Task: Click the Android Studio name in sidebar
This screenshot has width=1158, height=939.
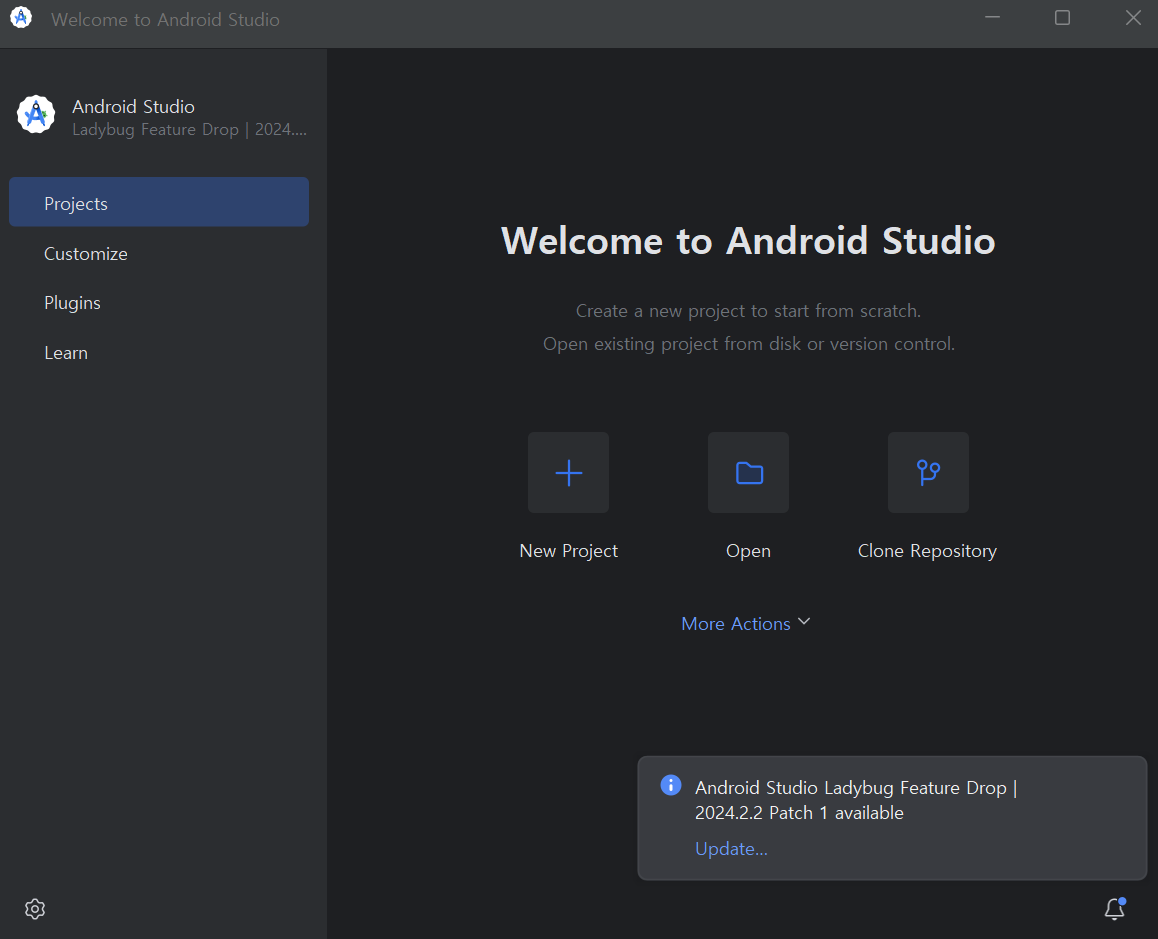Action: [133, 106]
